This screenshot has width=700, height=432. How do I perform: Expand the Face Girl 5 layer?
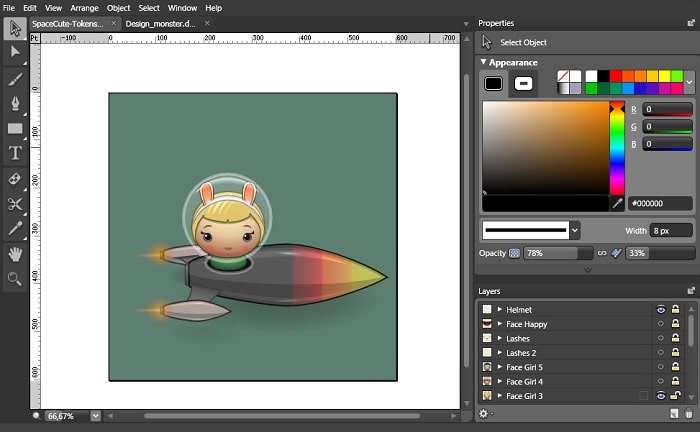tap(500, 367)
